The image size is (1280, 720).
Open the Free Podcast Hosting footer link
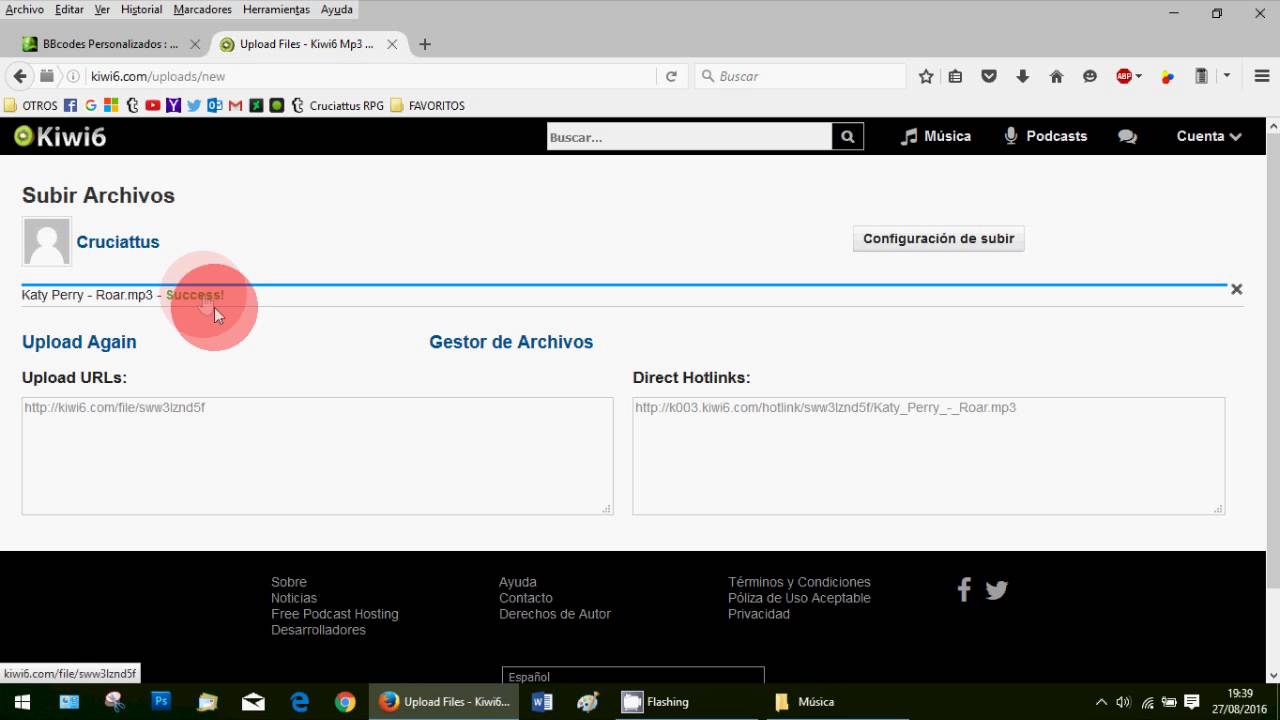335,614
